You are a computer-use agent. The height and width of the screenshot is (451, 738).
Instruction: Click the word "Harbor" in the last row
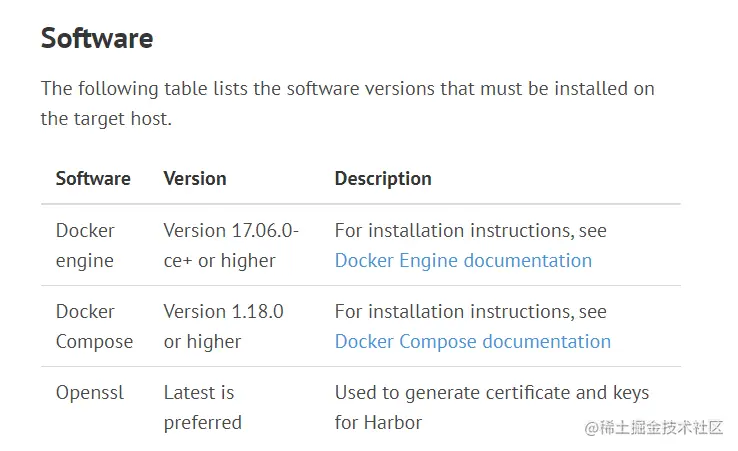[x=393, y=423]
